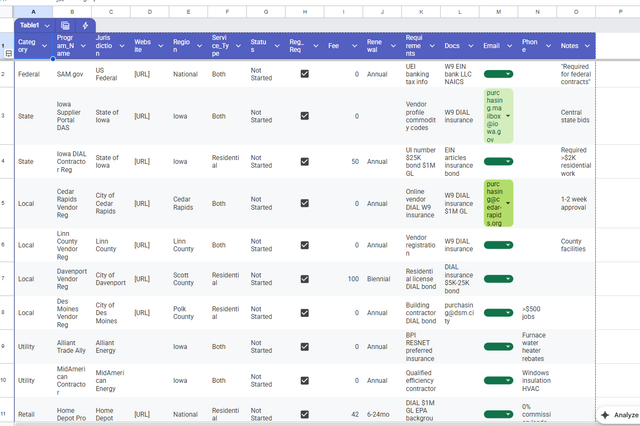Open the [URL] link in Home Depot Pro row
Image resolution: width=640 pixels, height=426 pixels.
(142, 415)
